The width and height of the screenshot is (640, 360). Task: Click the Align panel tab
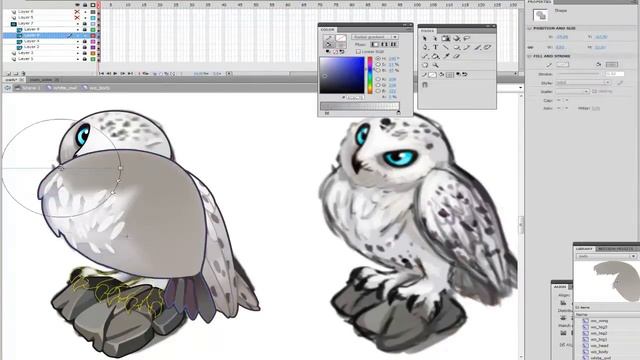click(560, 287)
